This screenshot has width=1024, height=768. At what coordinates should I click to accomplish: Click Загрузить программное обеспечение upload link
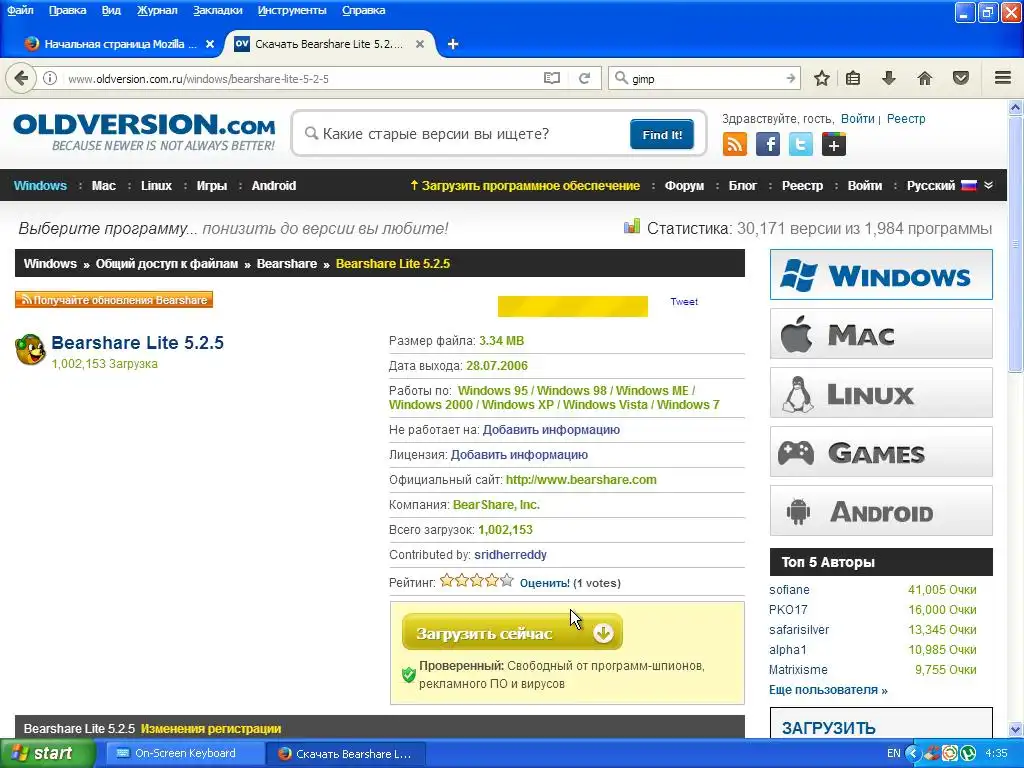pos(524,185)
